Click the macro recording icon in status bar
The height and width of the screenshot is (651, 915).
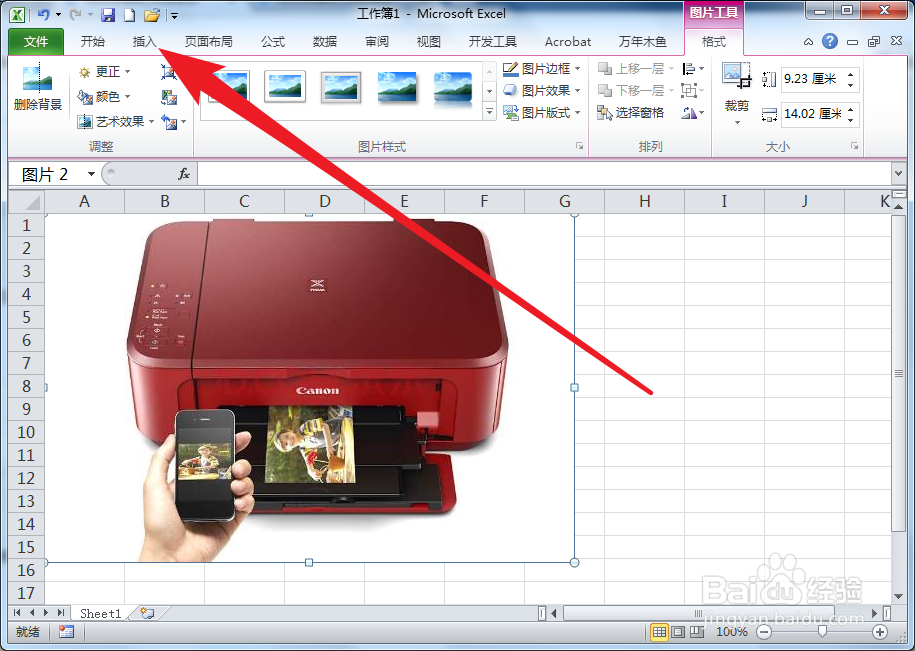click(66, 632)
